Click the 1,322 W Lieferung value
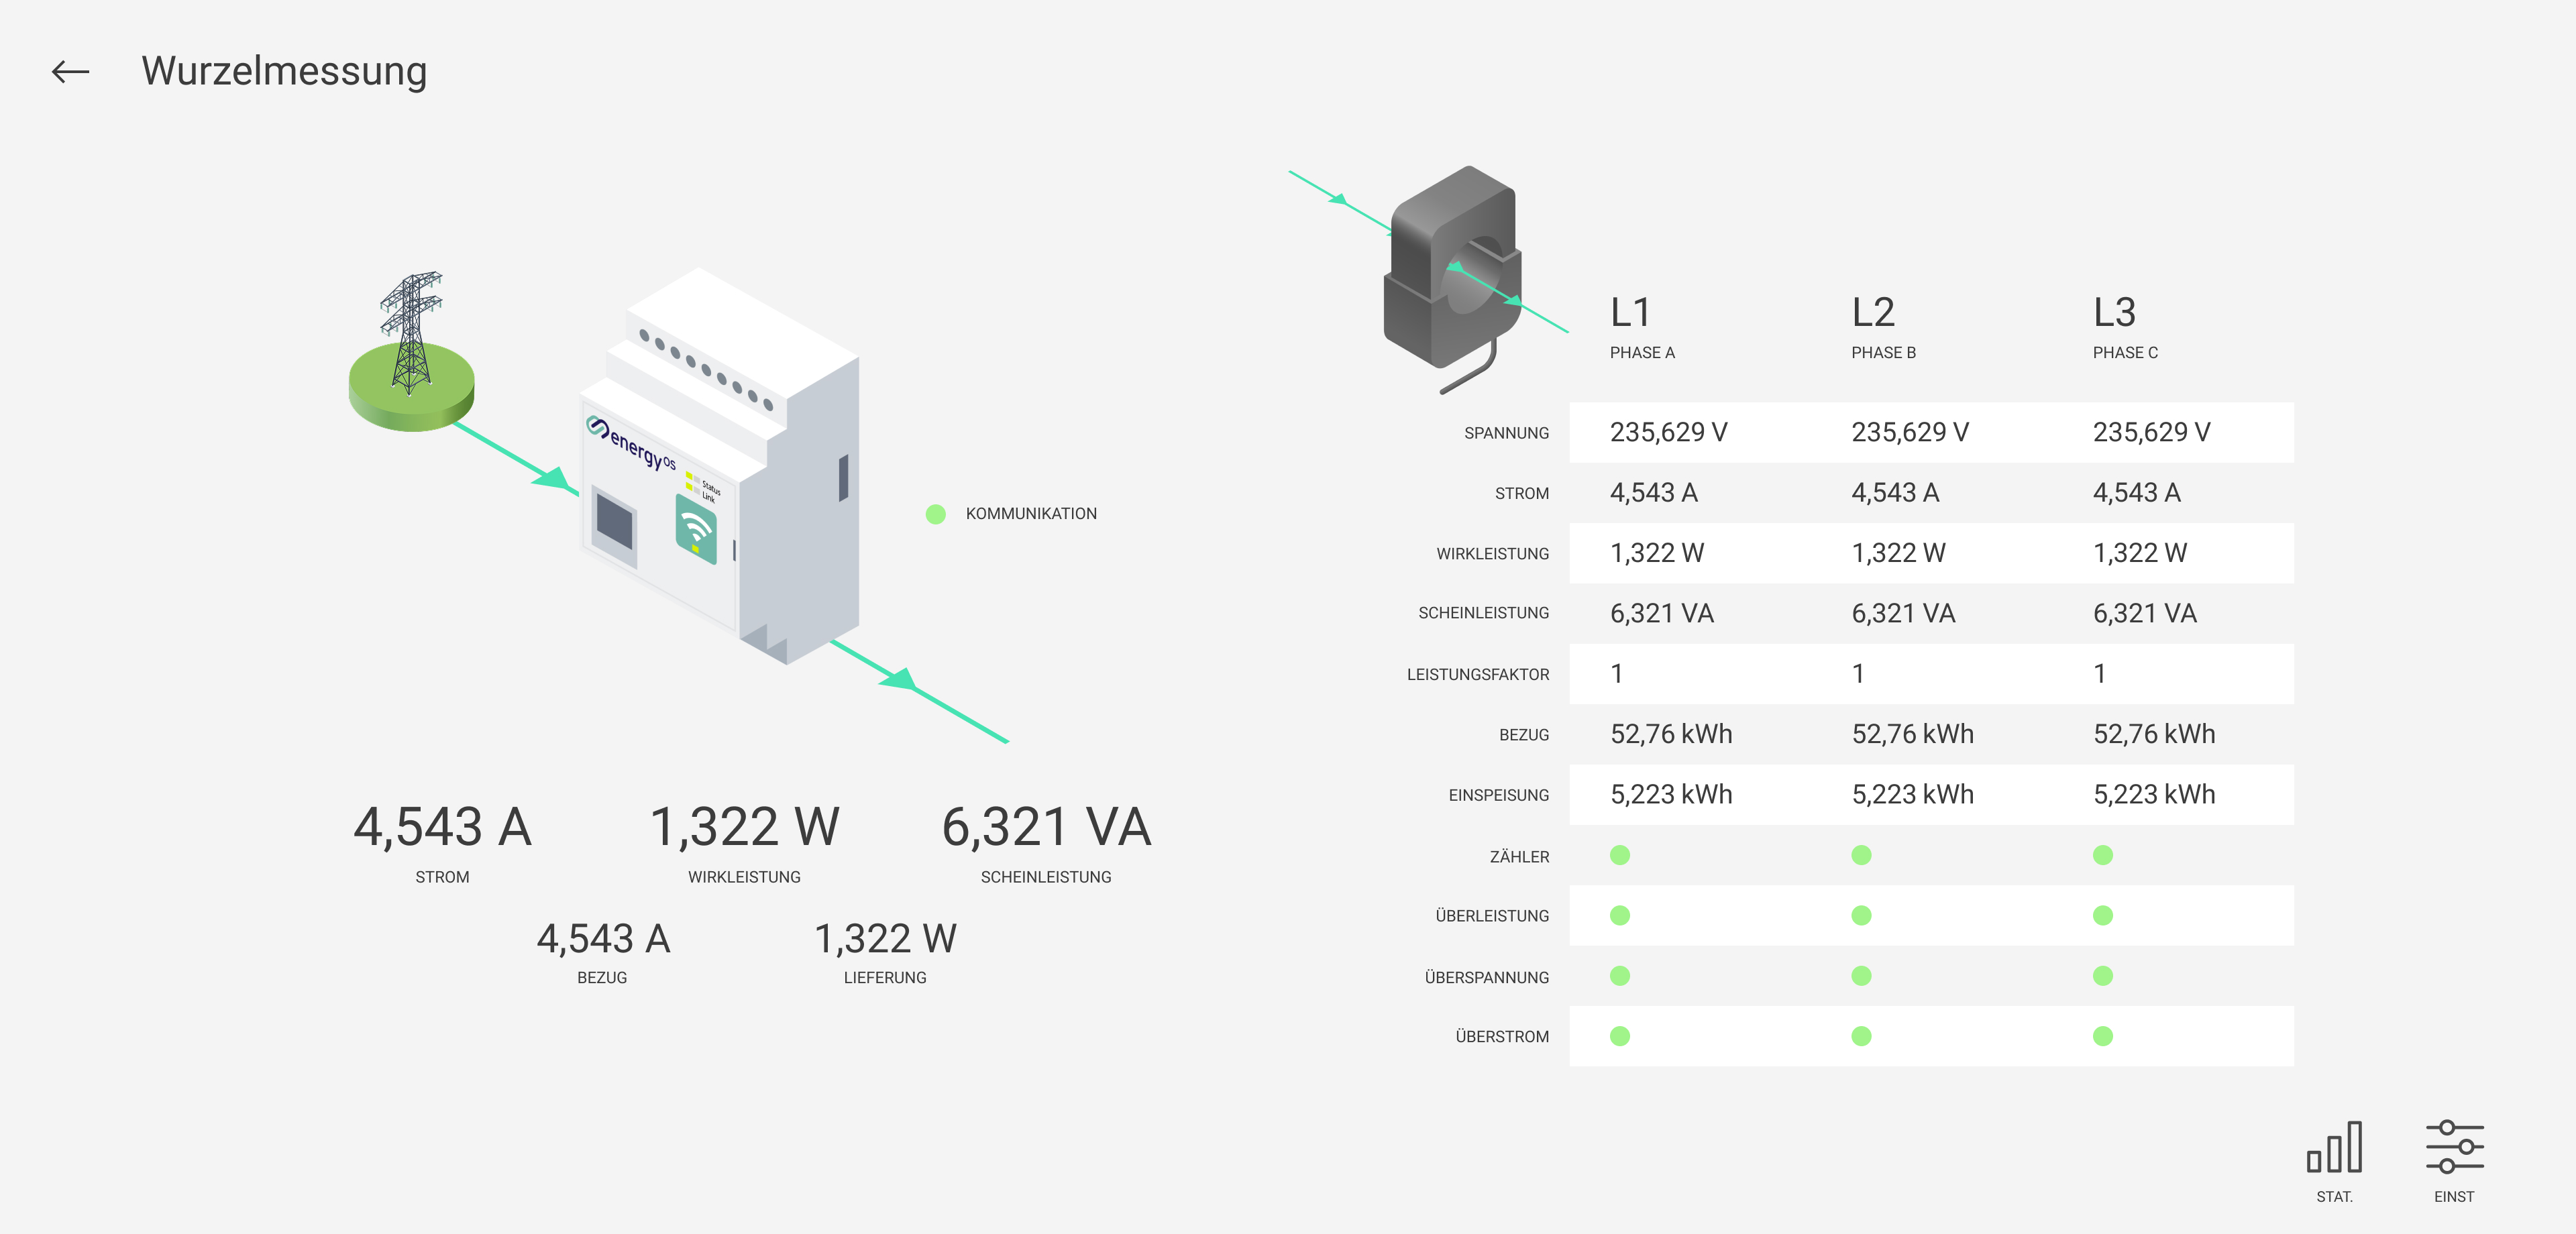The image size is (2576, 1234). tap(885, 939)
